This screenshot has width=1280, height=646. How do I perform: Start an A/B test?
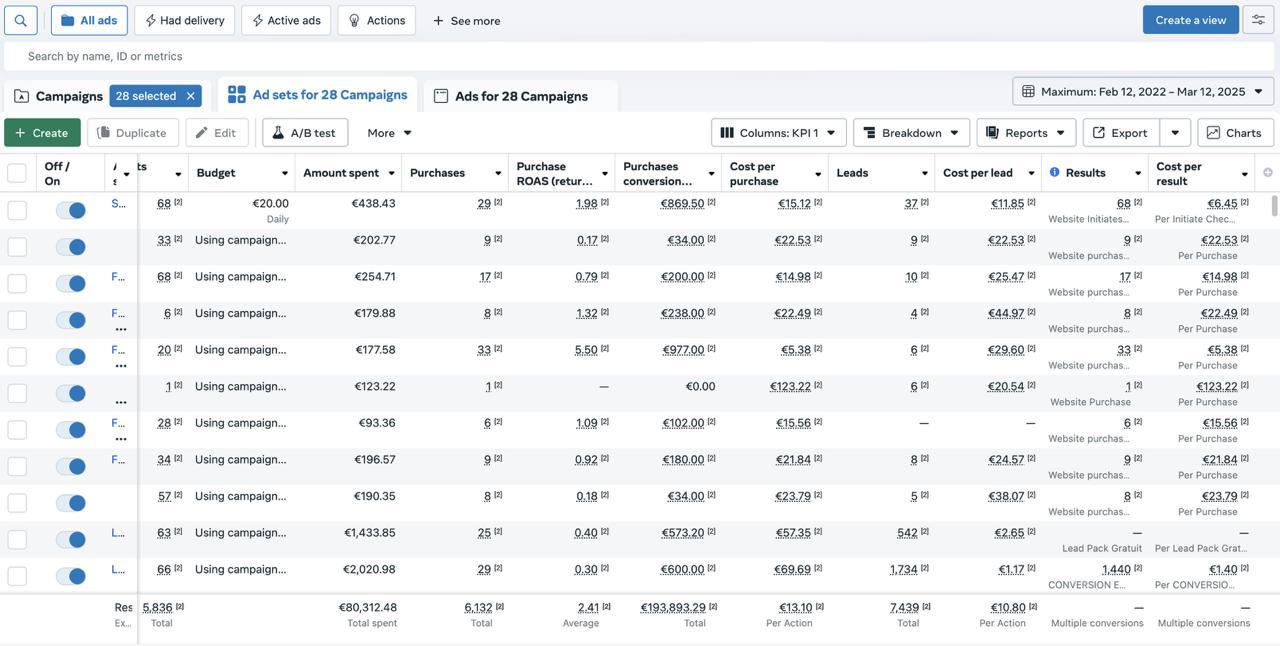(305, 133)
